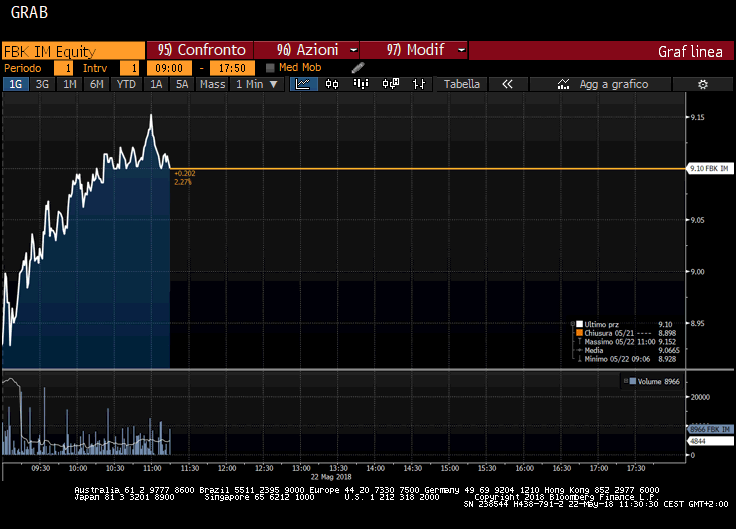Viewport: 736px width, 529px height.
Task: Select the 6M range button
Action: [96, 85]
